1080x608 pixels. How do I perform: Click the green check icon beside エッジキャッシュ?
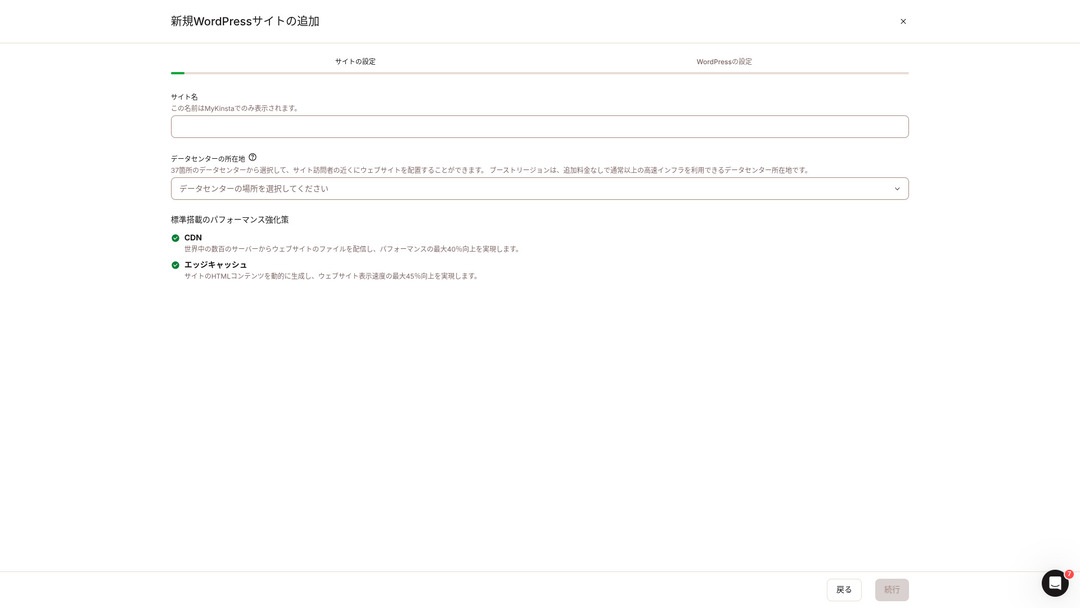pyautogui.click(x=176, y=265)
